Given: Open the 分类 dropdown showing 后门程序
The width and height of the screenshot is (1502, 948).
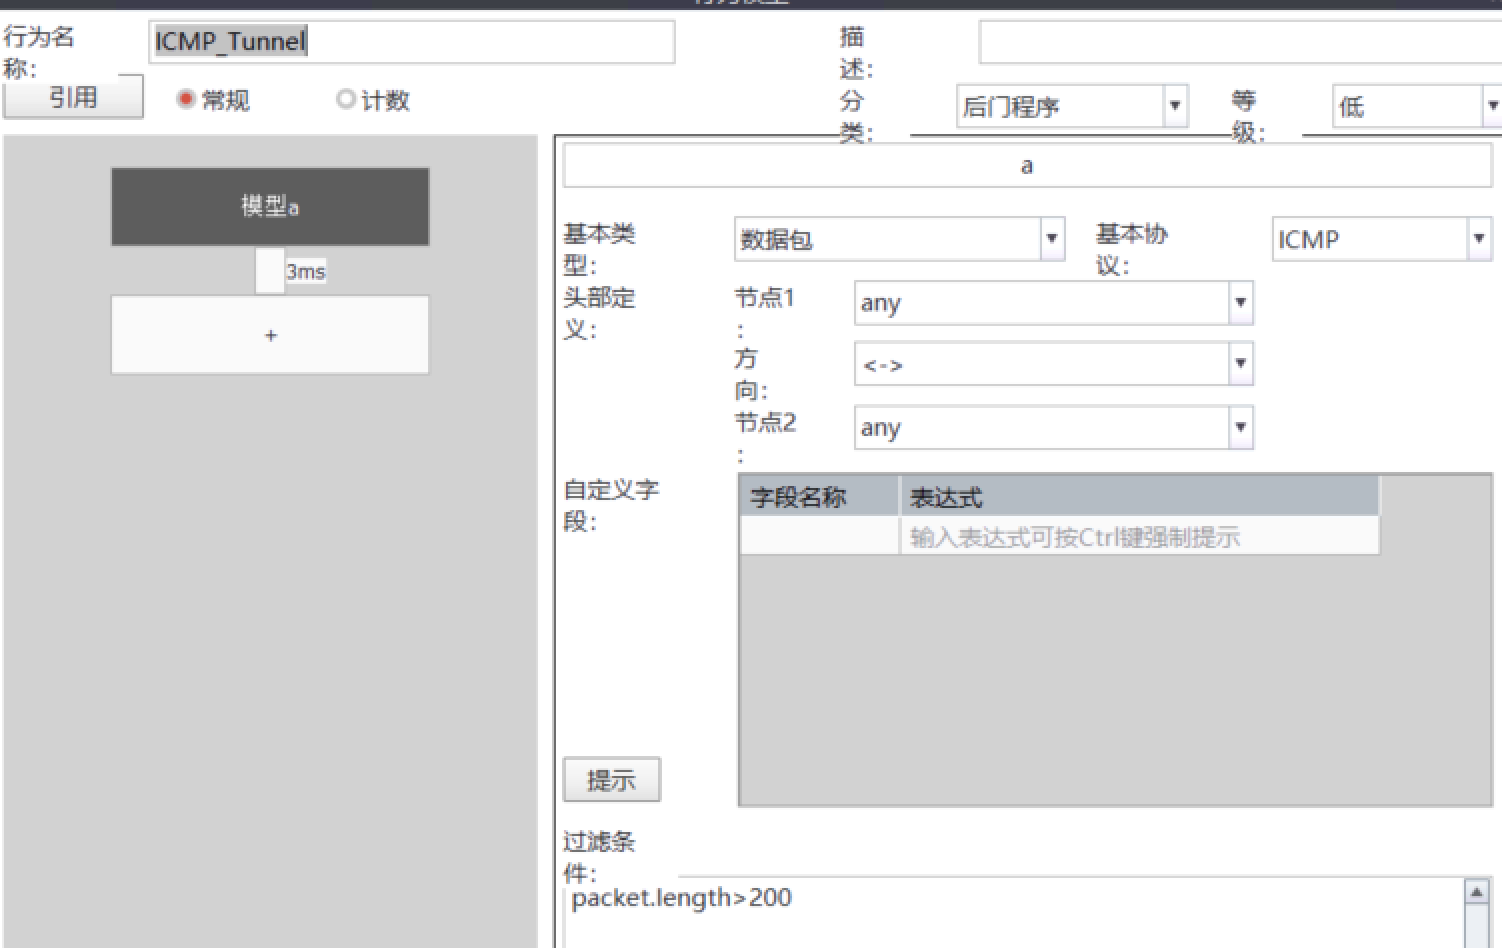Looking at the screenshot, I should pos(1174,106).
